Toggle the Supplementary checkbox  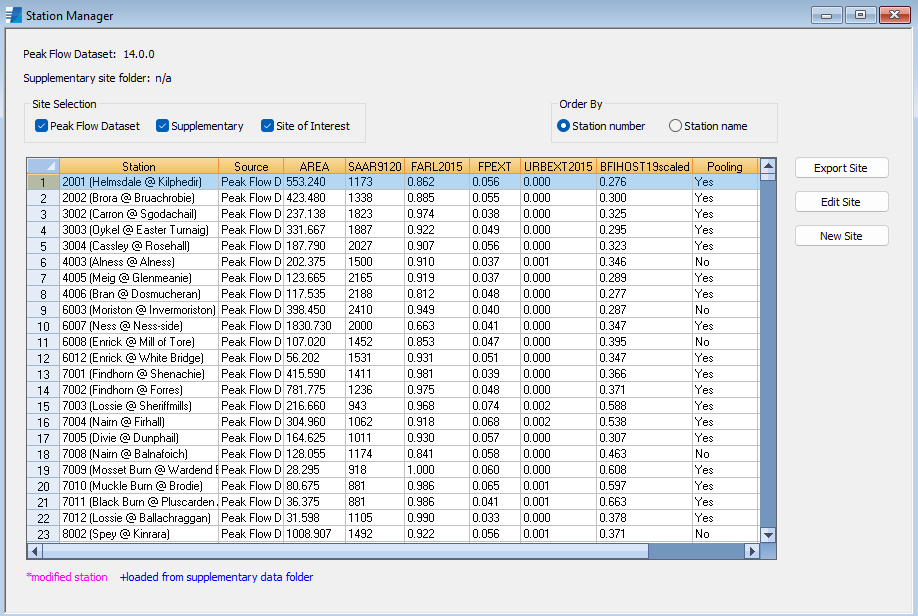(162, 126)
